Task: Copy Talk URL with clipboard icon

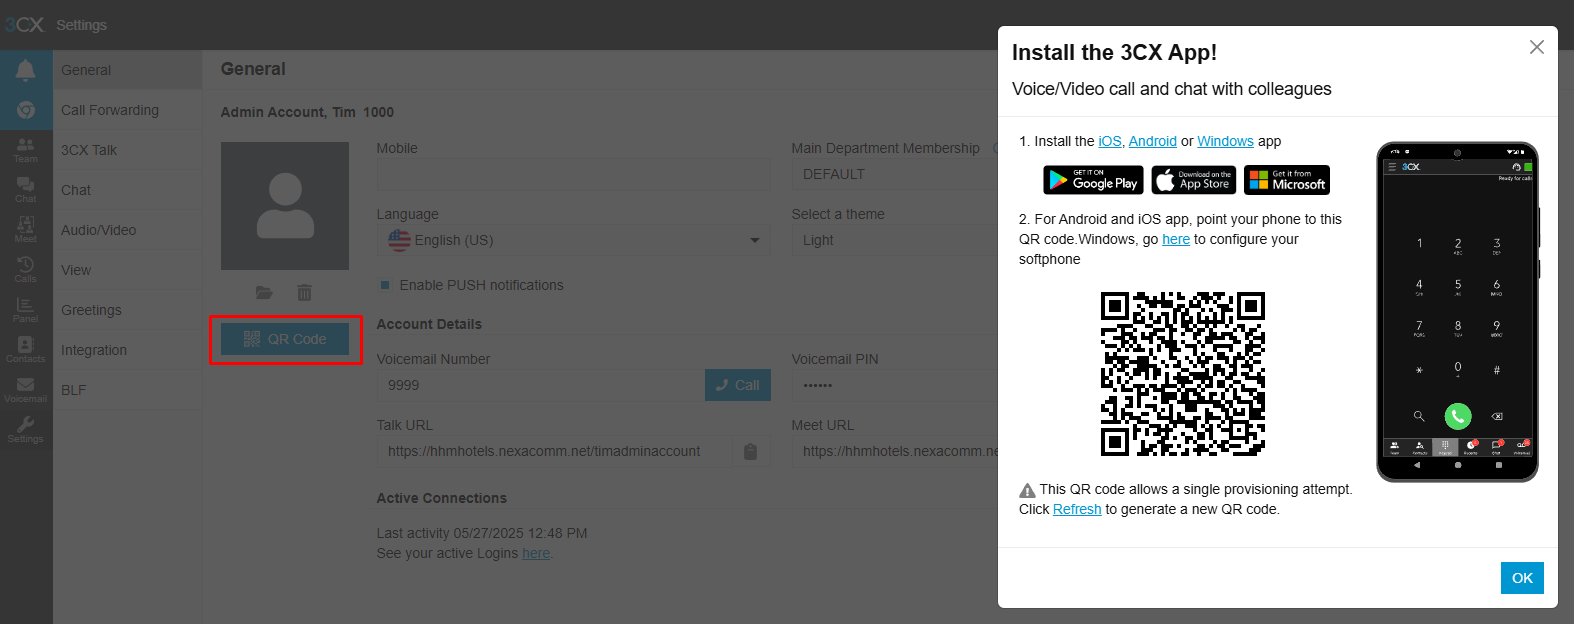Action: (750, 452)
